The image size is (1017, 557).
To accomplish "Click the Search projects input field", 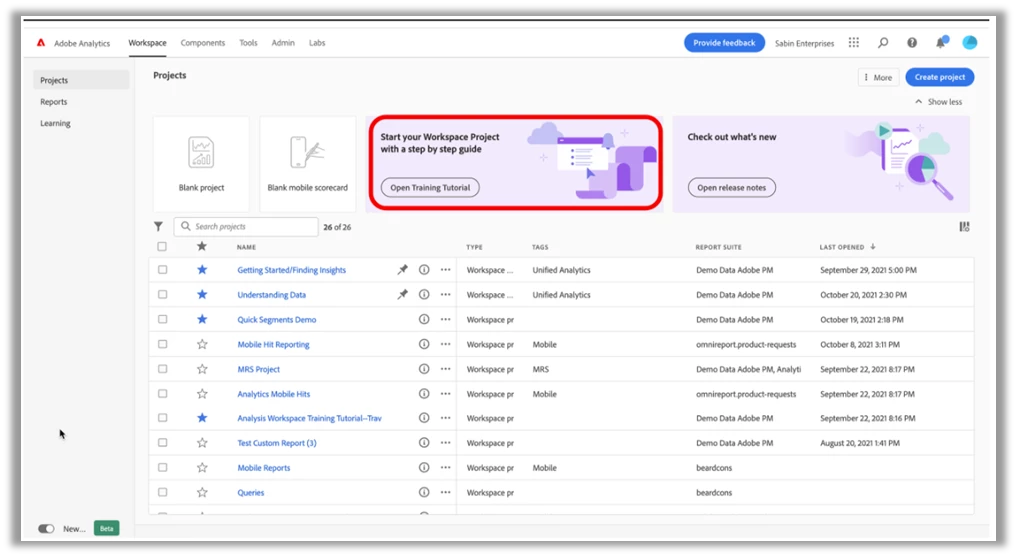I will 246,226.
